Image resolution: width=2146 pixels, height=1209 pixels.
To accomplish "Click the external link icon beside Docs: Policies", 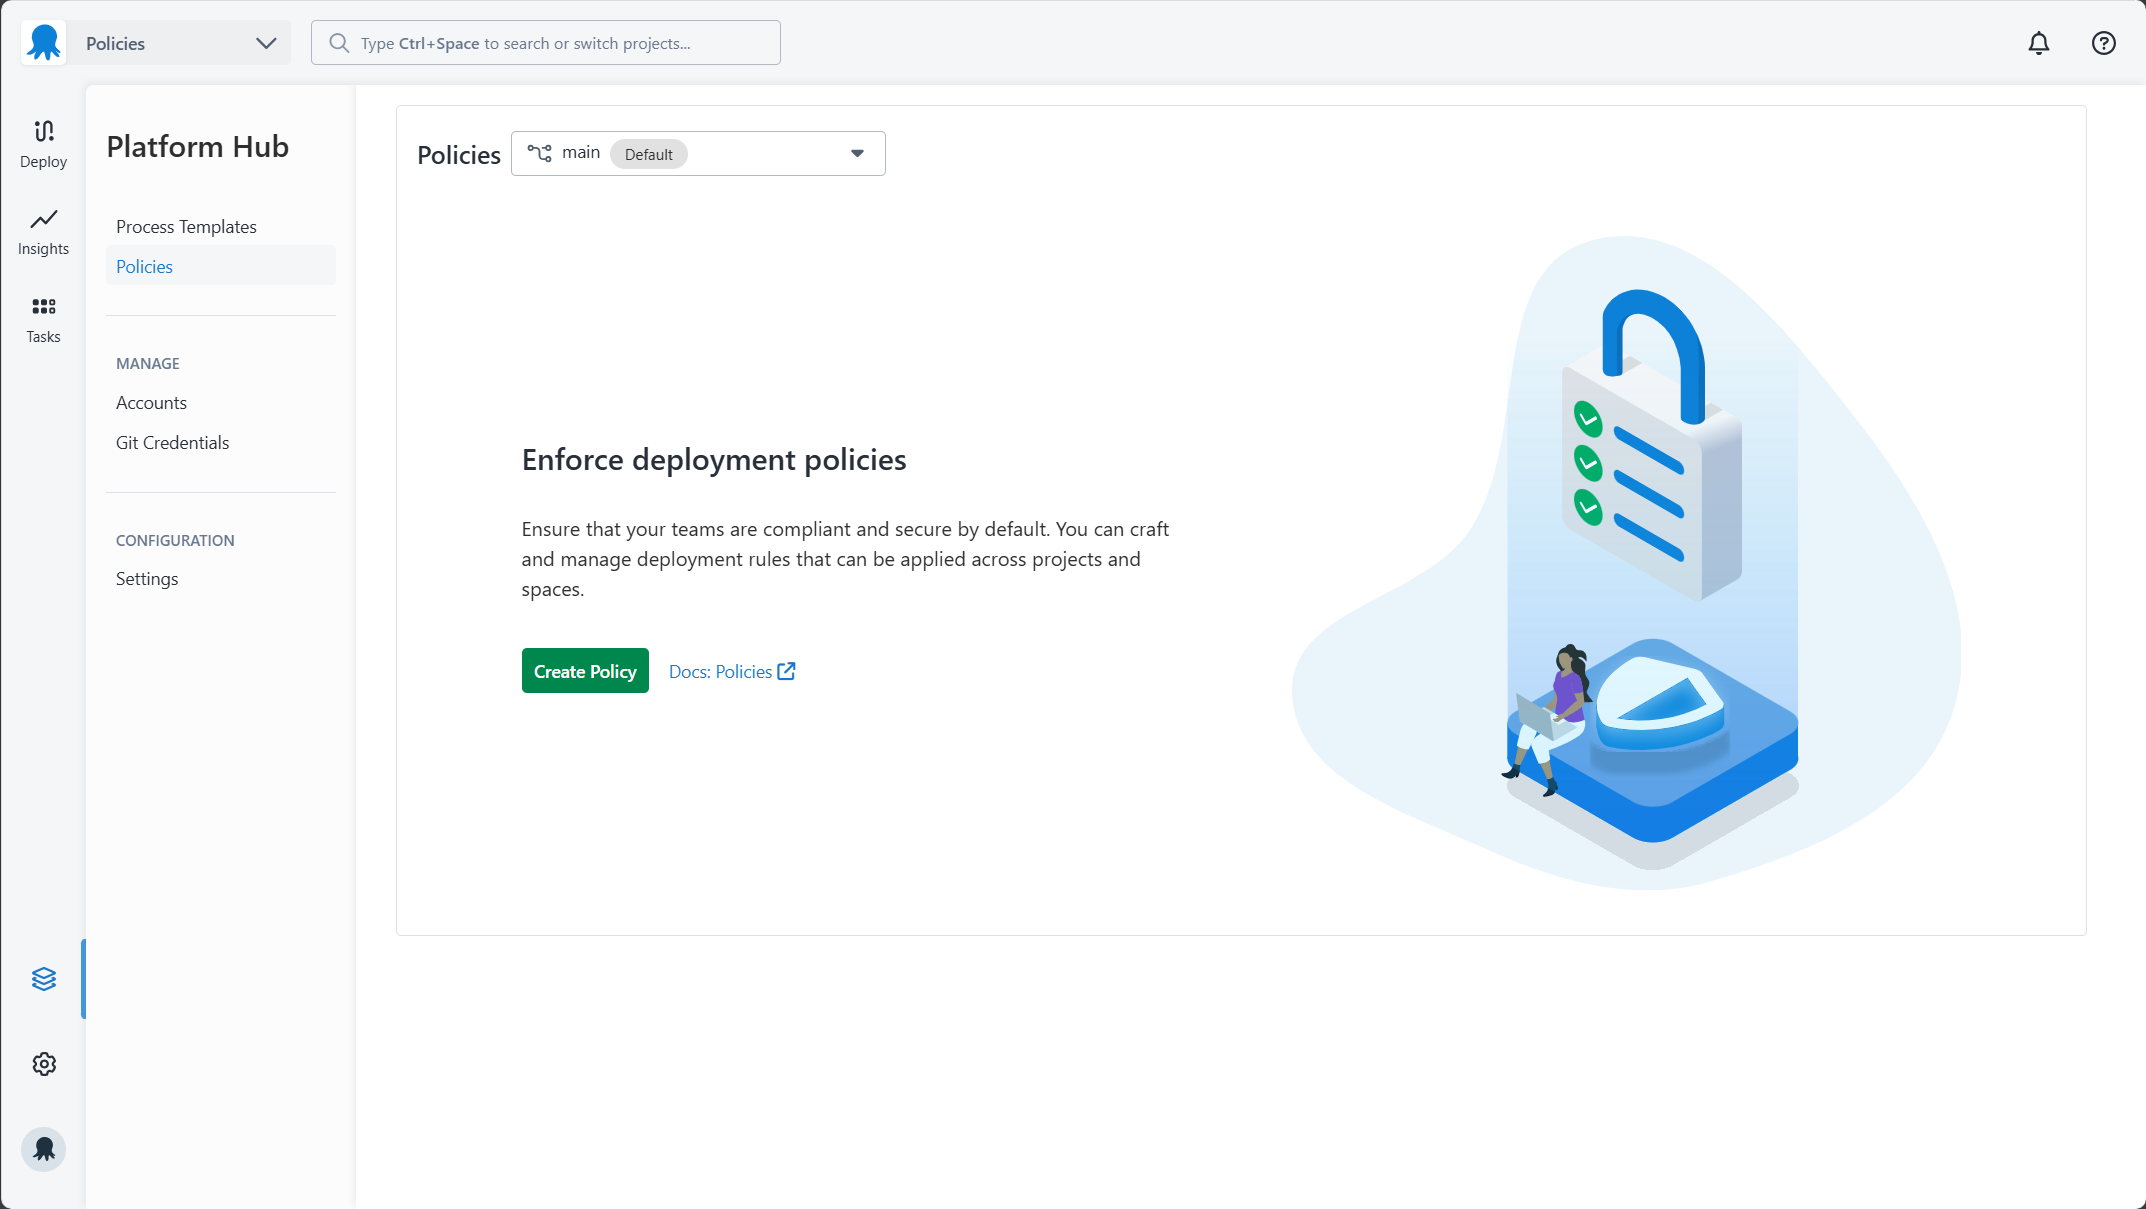I will pyautogui.click(x=786, y=670).
